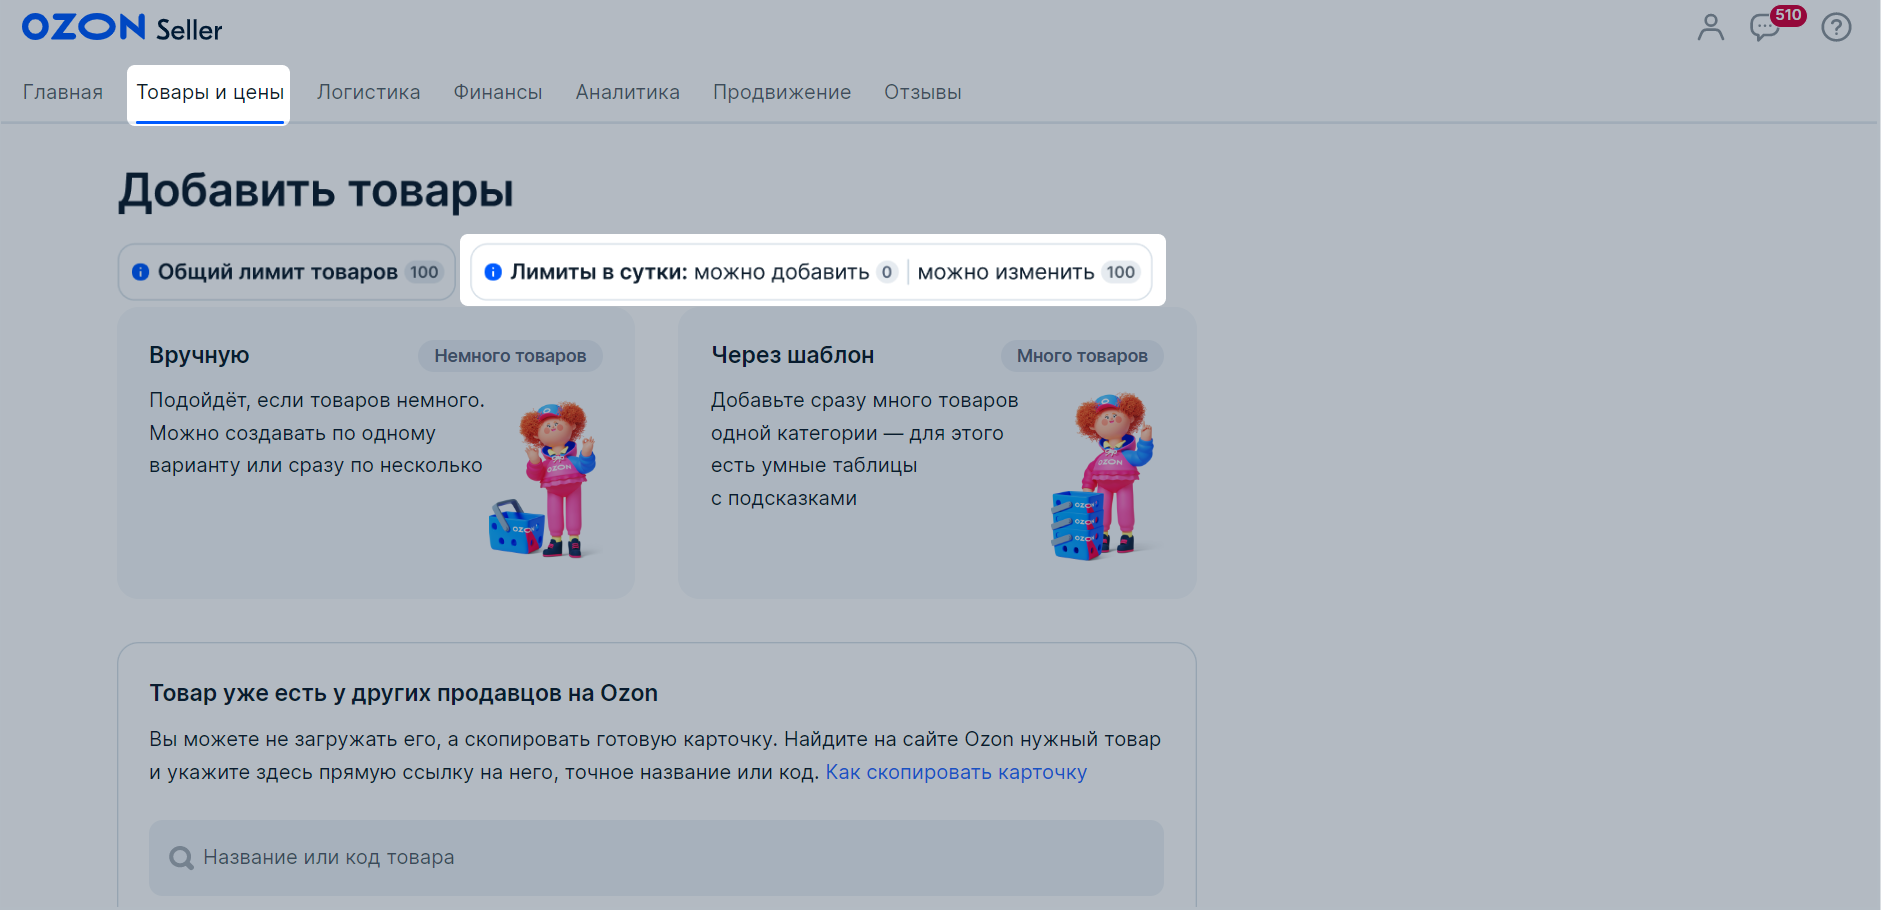Select the Товары и цены tab

210,92
